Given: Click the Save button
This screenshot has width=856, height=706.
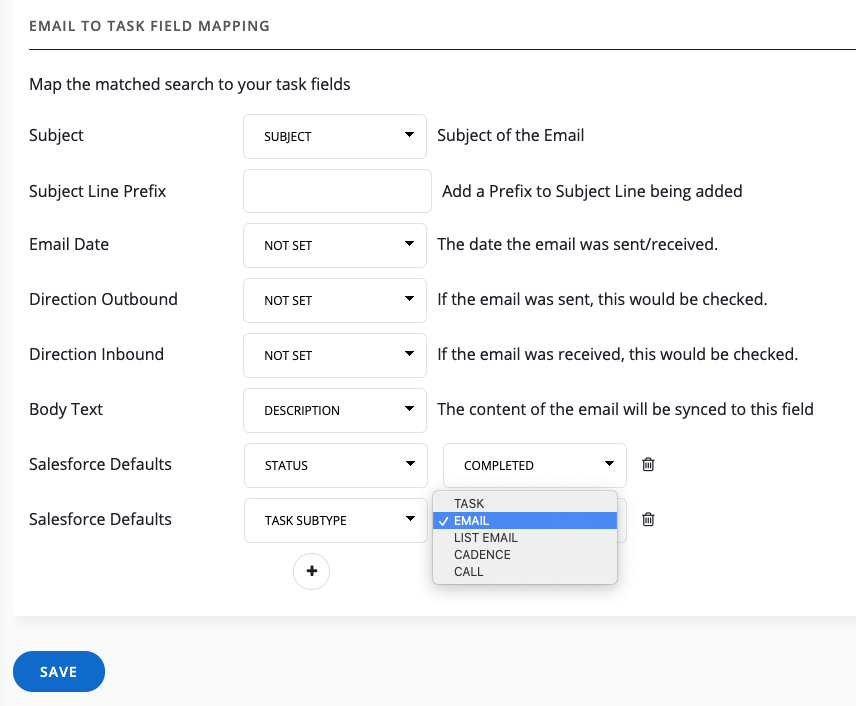Looking at the screenshot, I should pyautogui.click(x=58, y=672).
